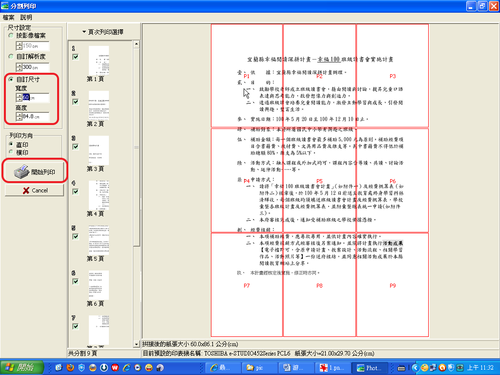Viewport: 500px width, 375px height.
Task: Open the 說明 menu
Action: coord(26,17)
